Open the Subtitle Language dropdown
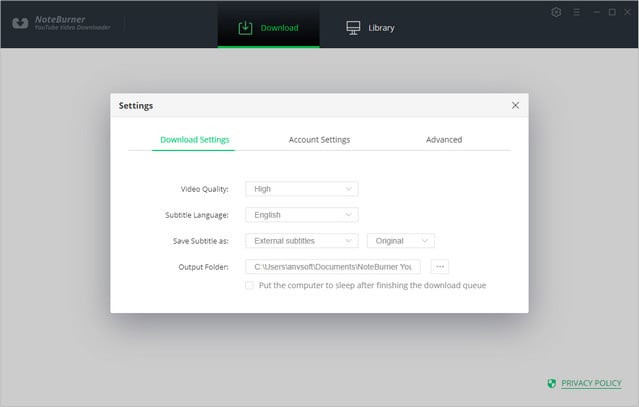Viewport: 639px width, 407px height. [x=301, y=214]
